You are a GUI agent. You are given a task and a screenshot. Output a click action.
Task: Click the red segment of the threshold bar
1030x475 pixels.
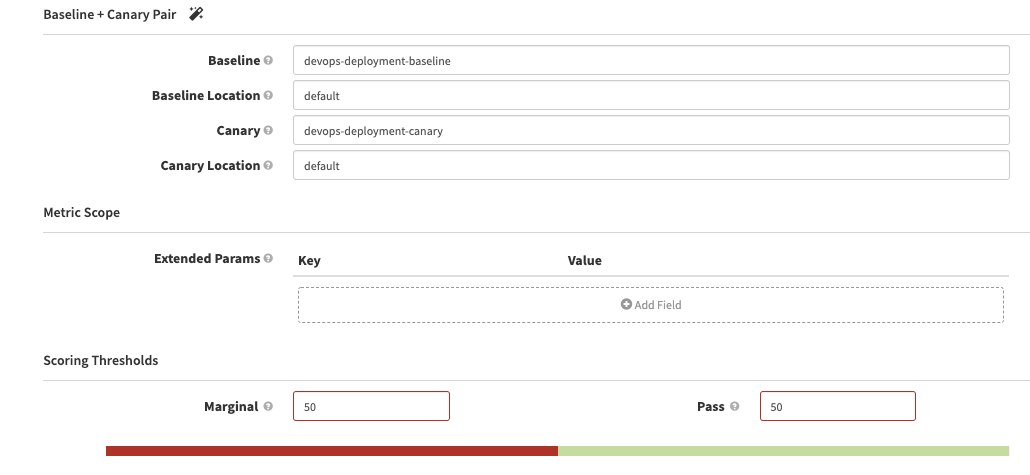331,451
